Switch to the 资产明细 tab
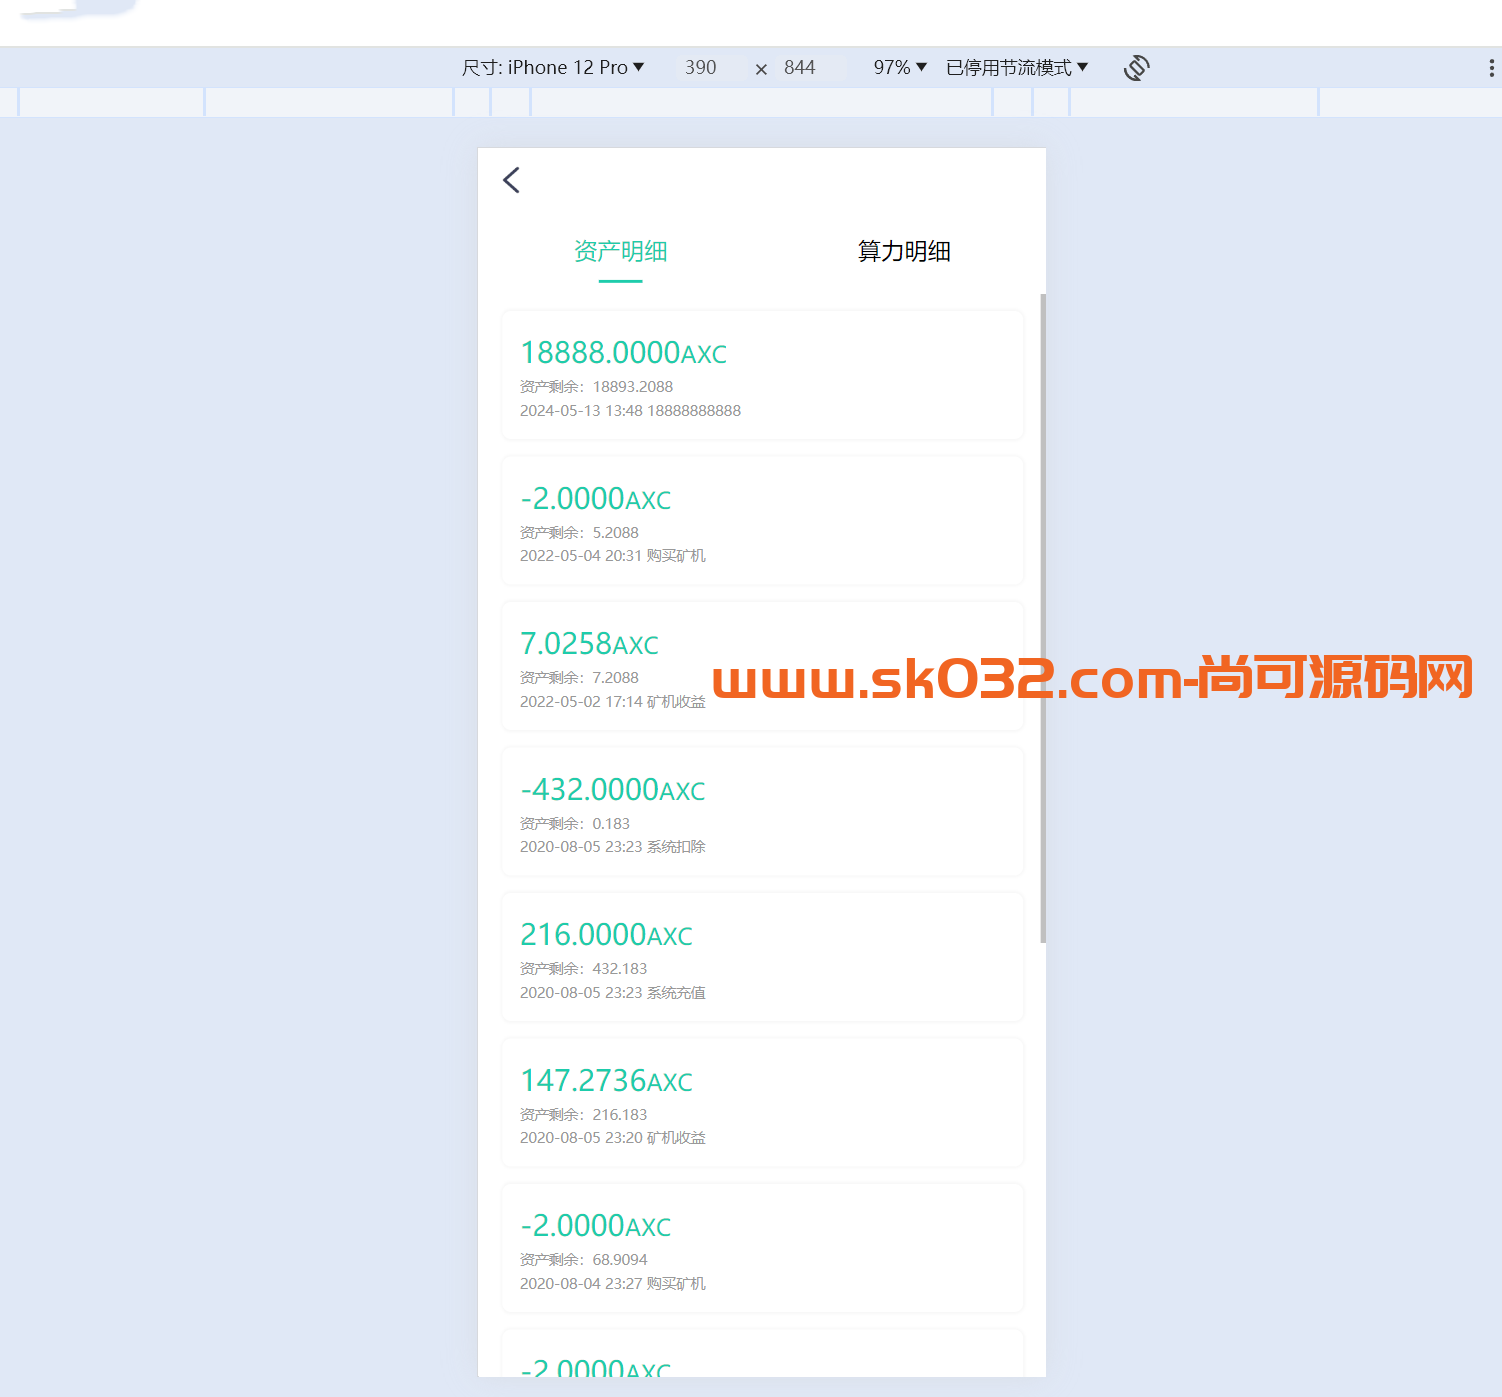The height and width of the screenshot is (1397, 1502). tap(620, 251)
